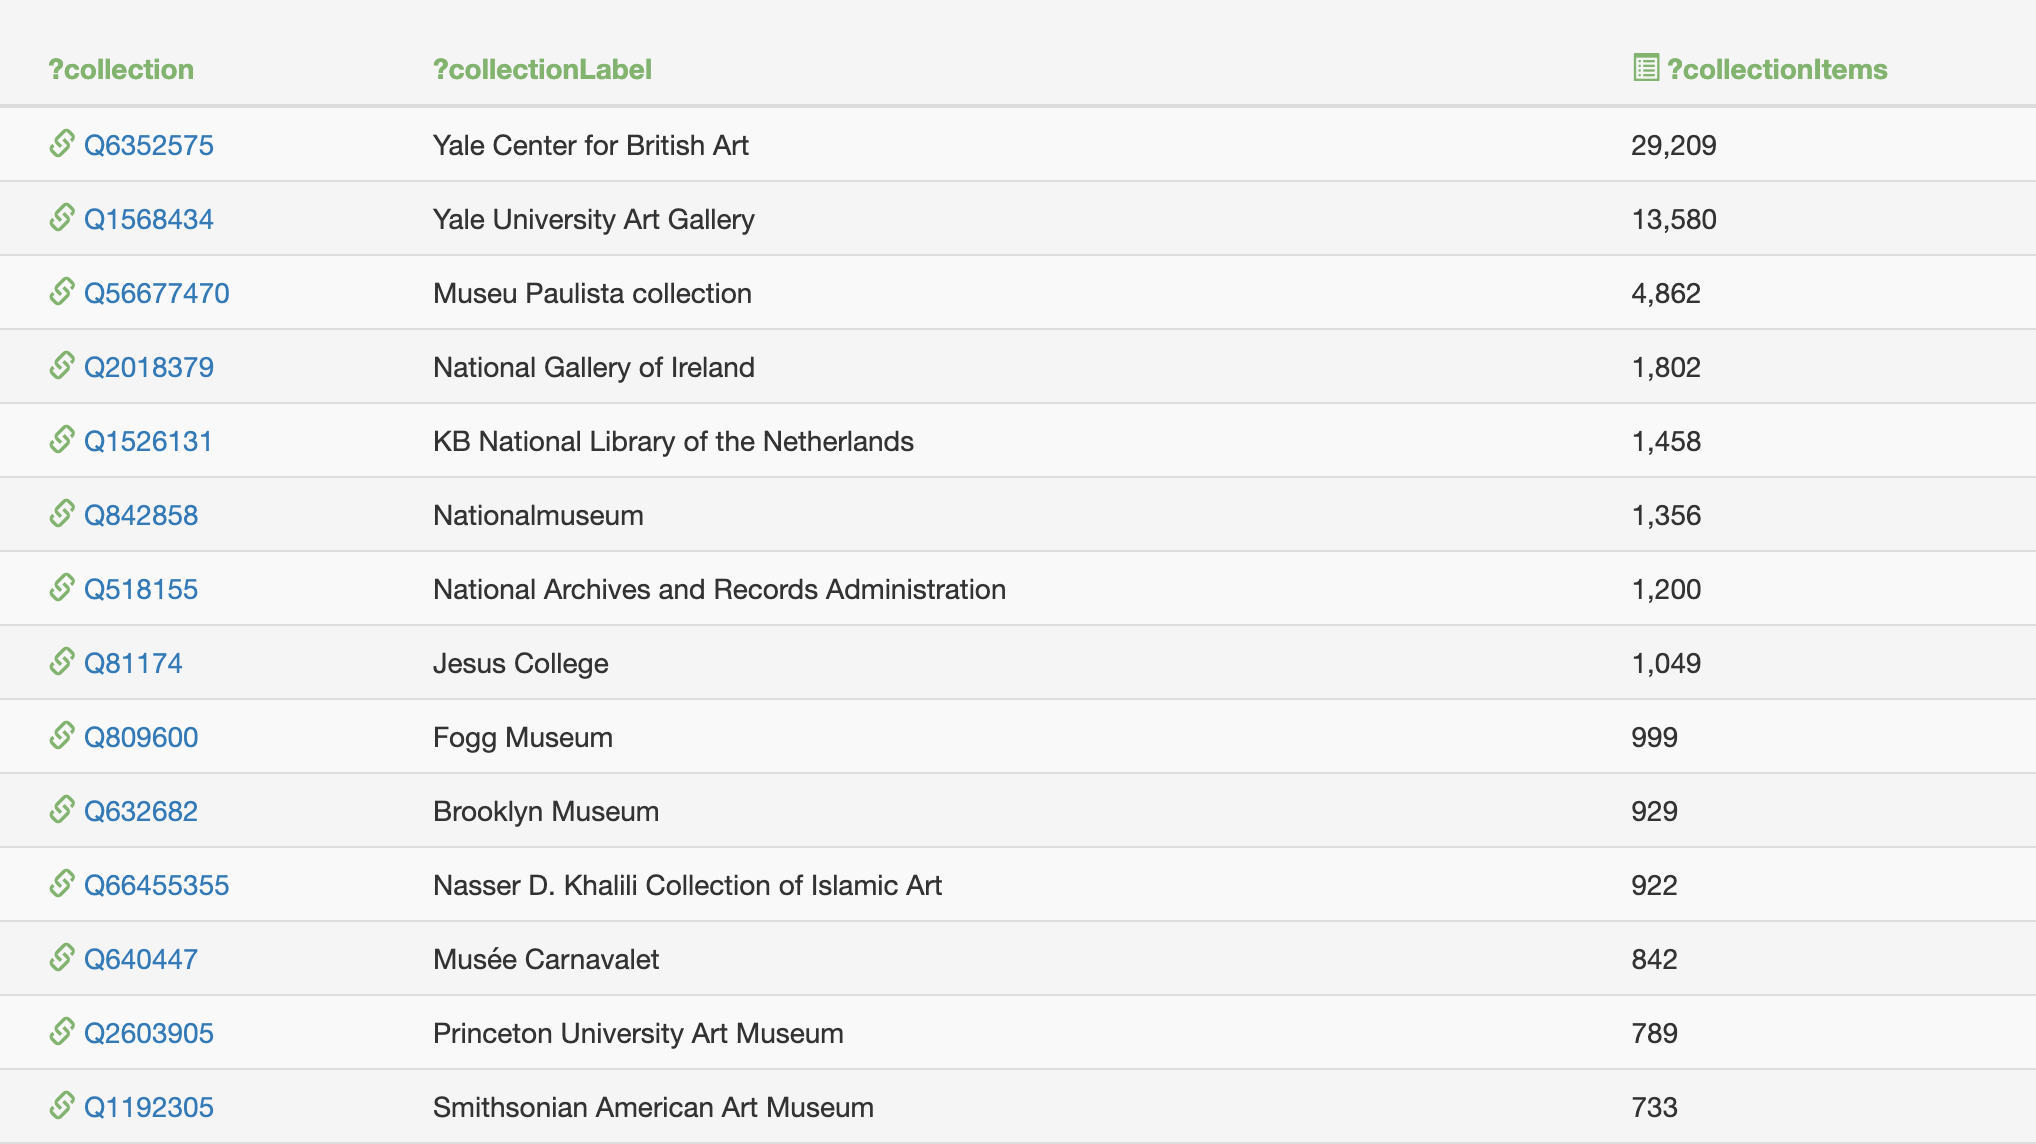Sort by ?collectionLabel column header
Image resolution: width=2036 pixels, height=1144 pixels.
(542, 69)
